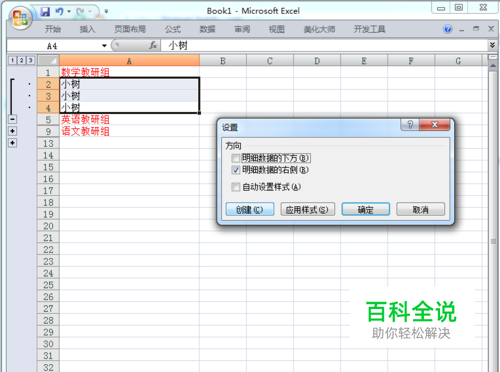The height and width of the screenshot is (372, 500).
Task: Show outline level 1
Action: (12, 60)
